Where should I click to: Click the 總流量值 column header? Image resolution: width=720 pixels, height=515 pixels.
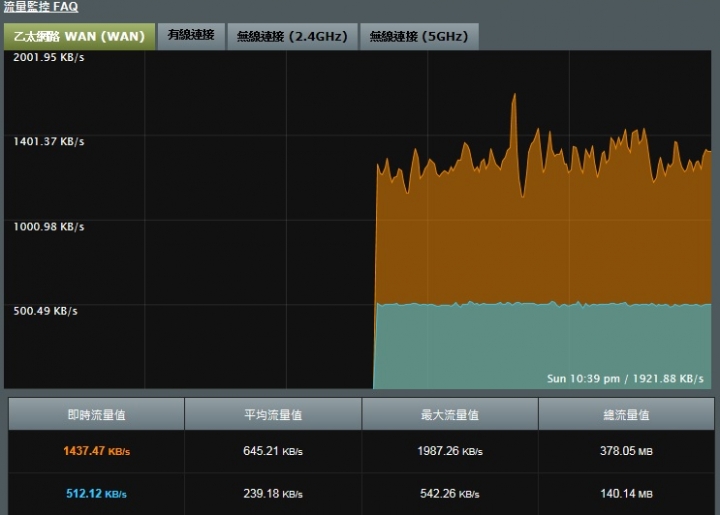[626, 414]
